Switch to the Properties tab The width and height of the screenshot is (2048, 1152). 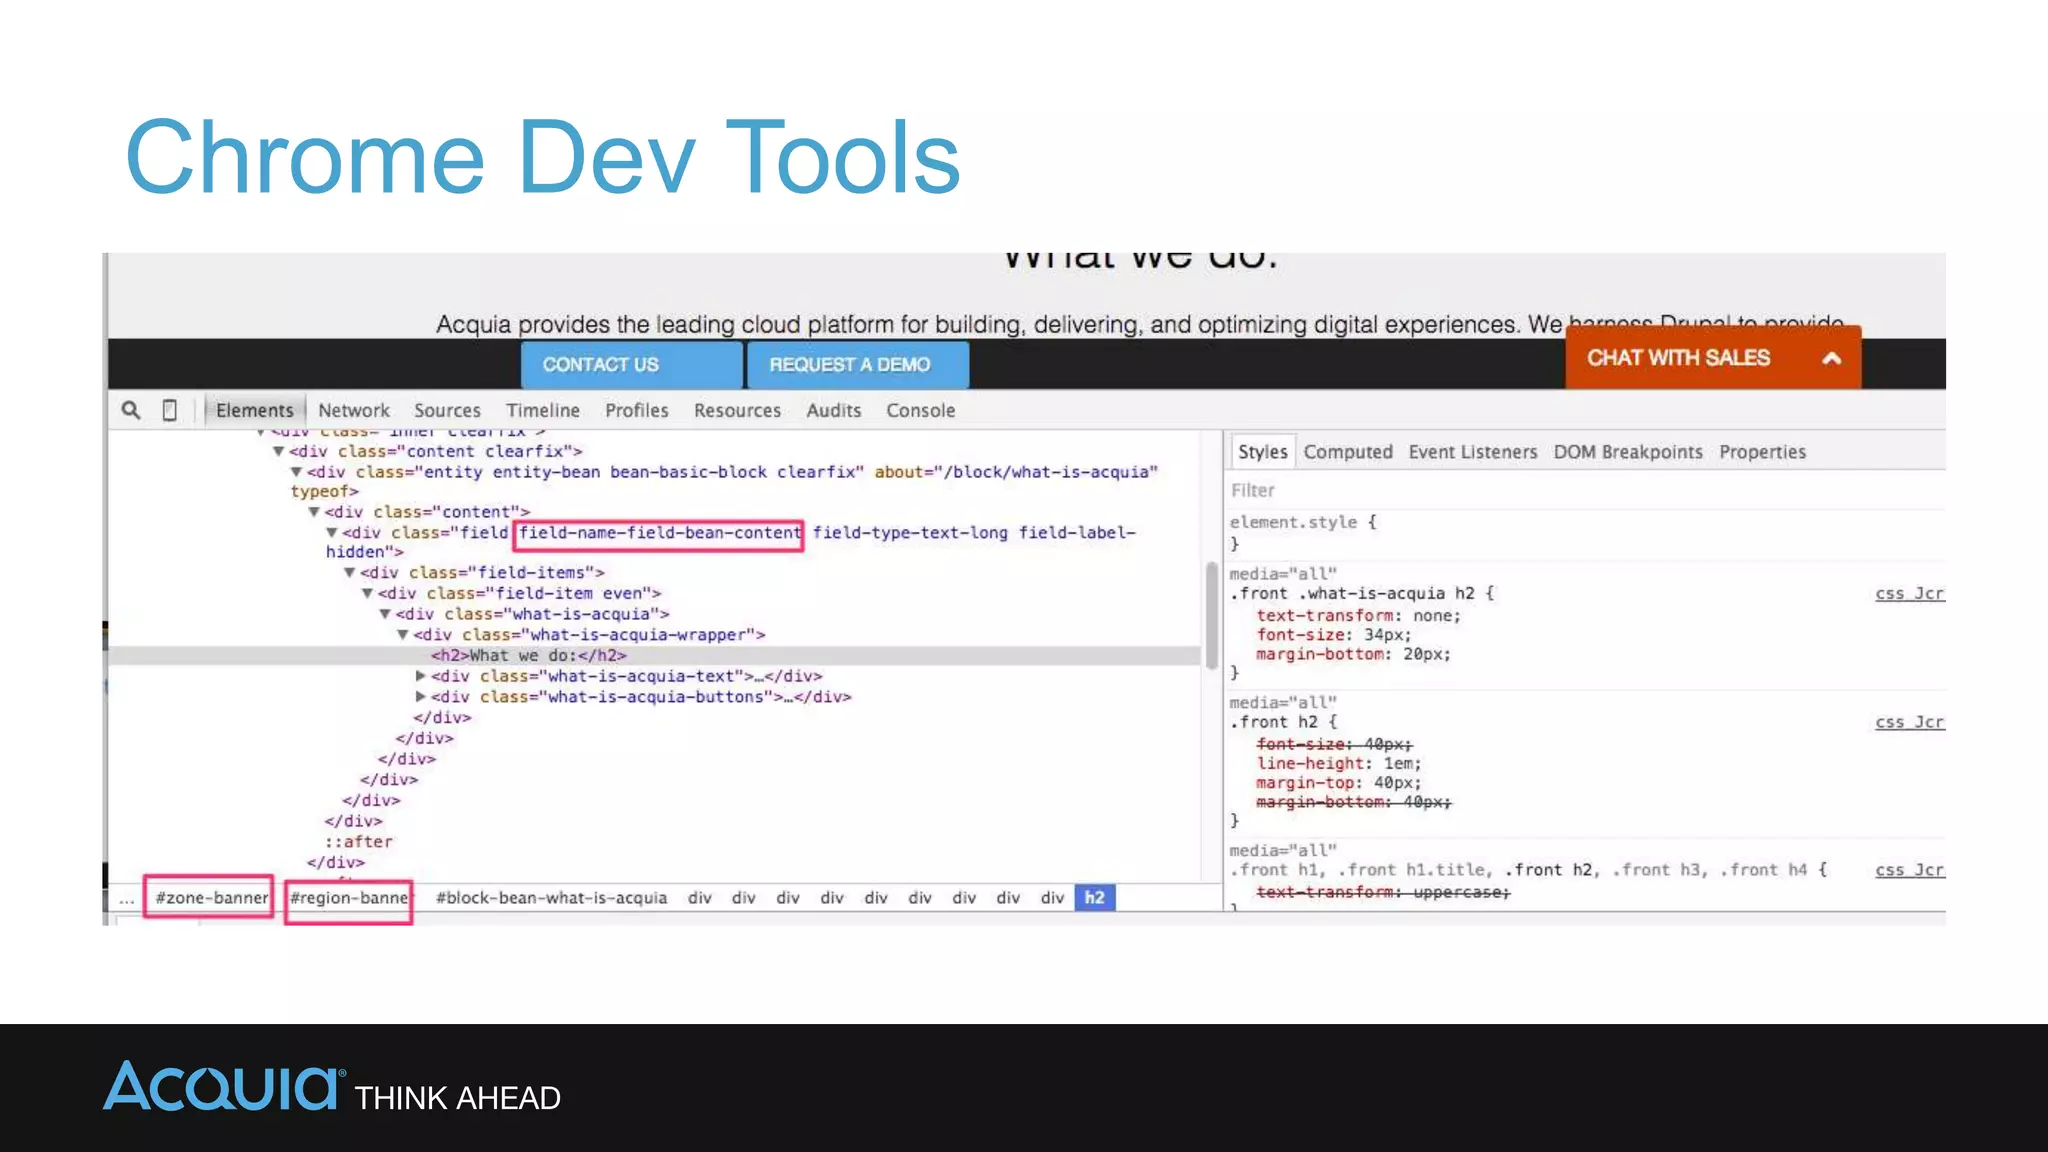[x=1762, y=452]
